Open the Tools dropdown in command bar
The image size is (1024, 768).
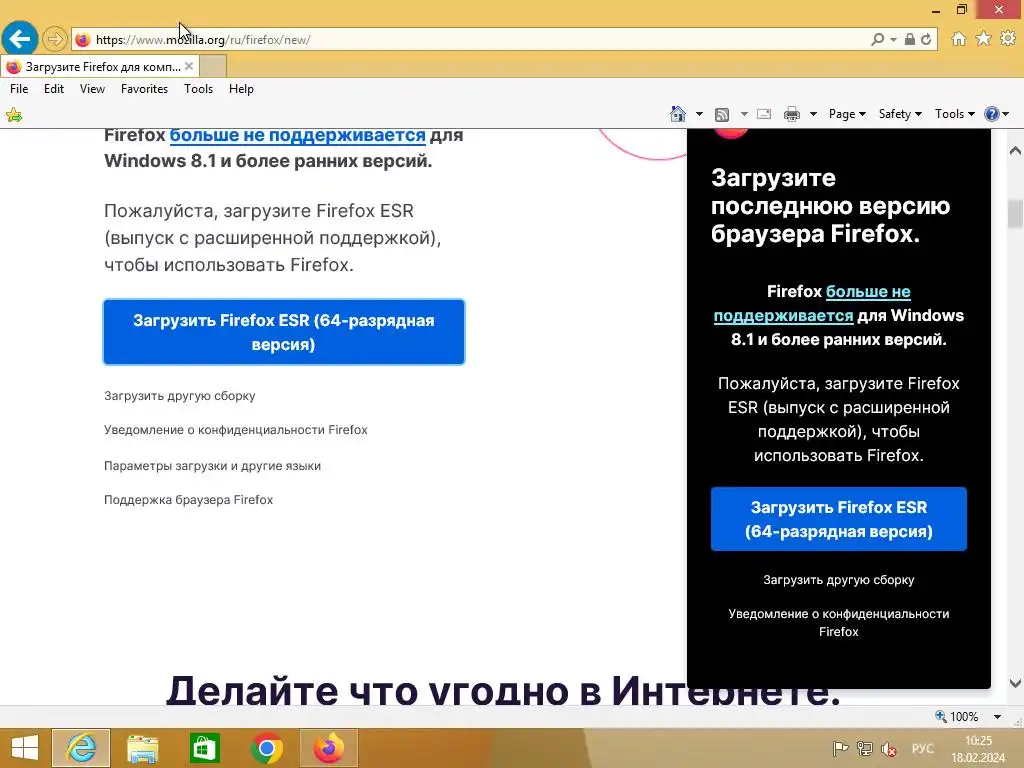click(954, 114)
